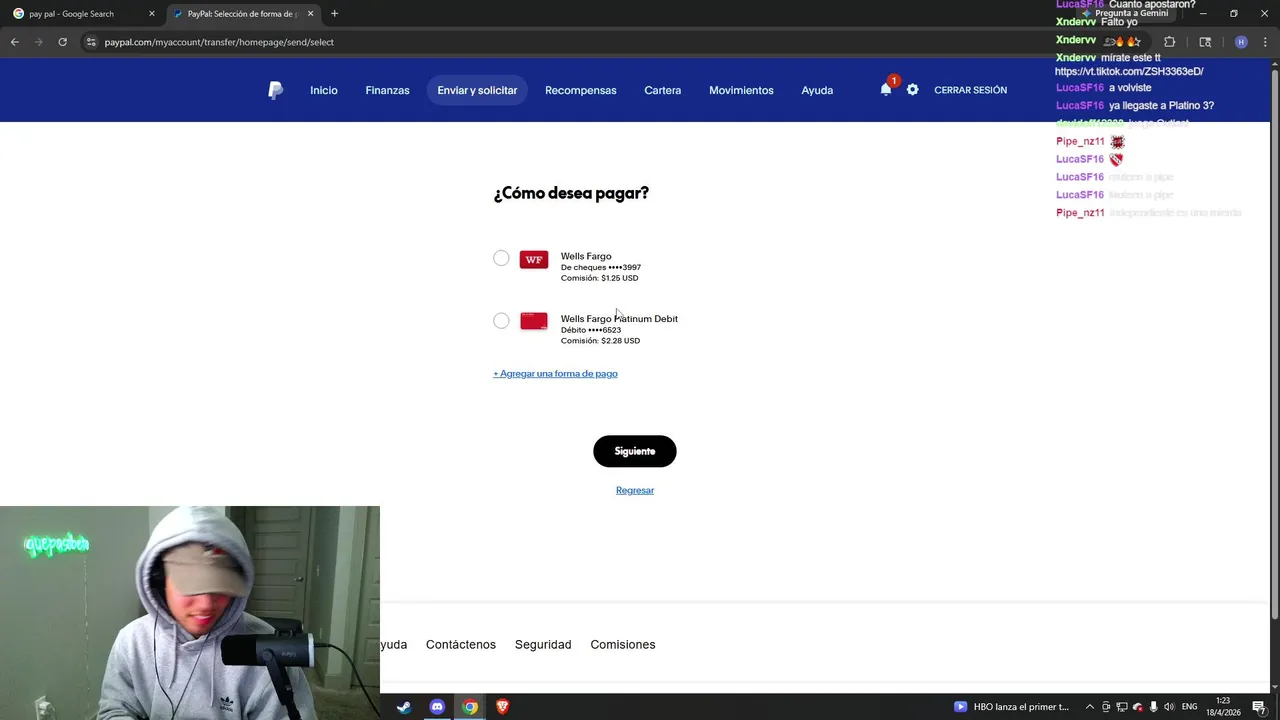
Task: View site information icon in address bar
Action: [91, 42]
